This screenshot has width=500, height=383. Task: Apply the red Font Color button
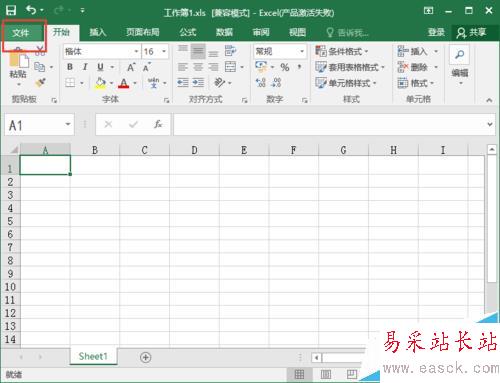[124, 83]
